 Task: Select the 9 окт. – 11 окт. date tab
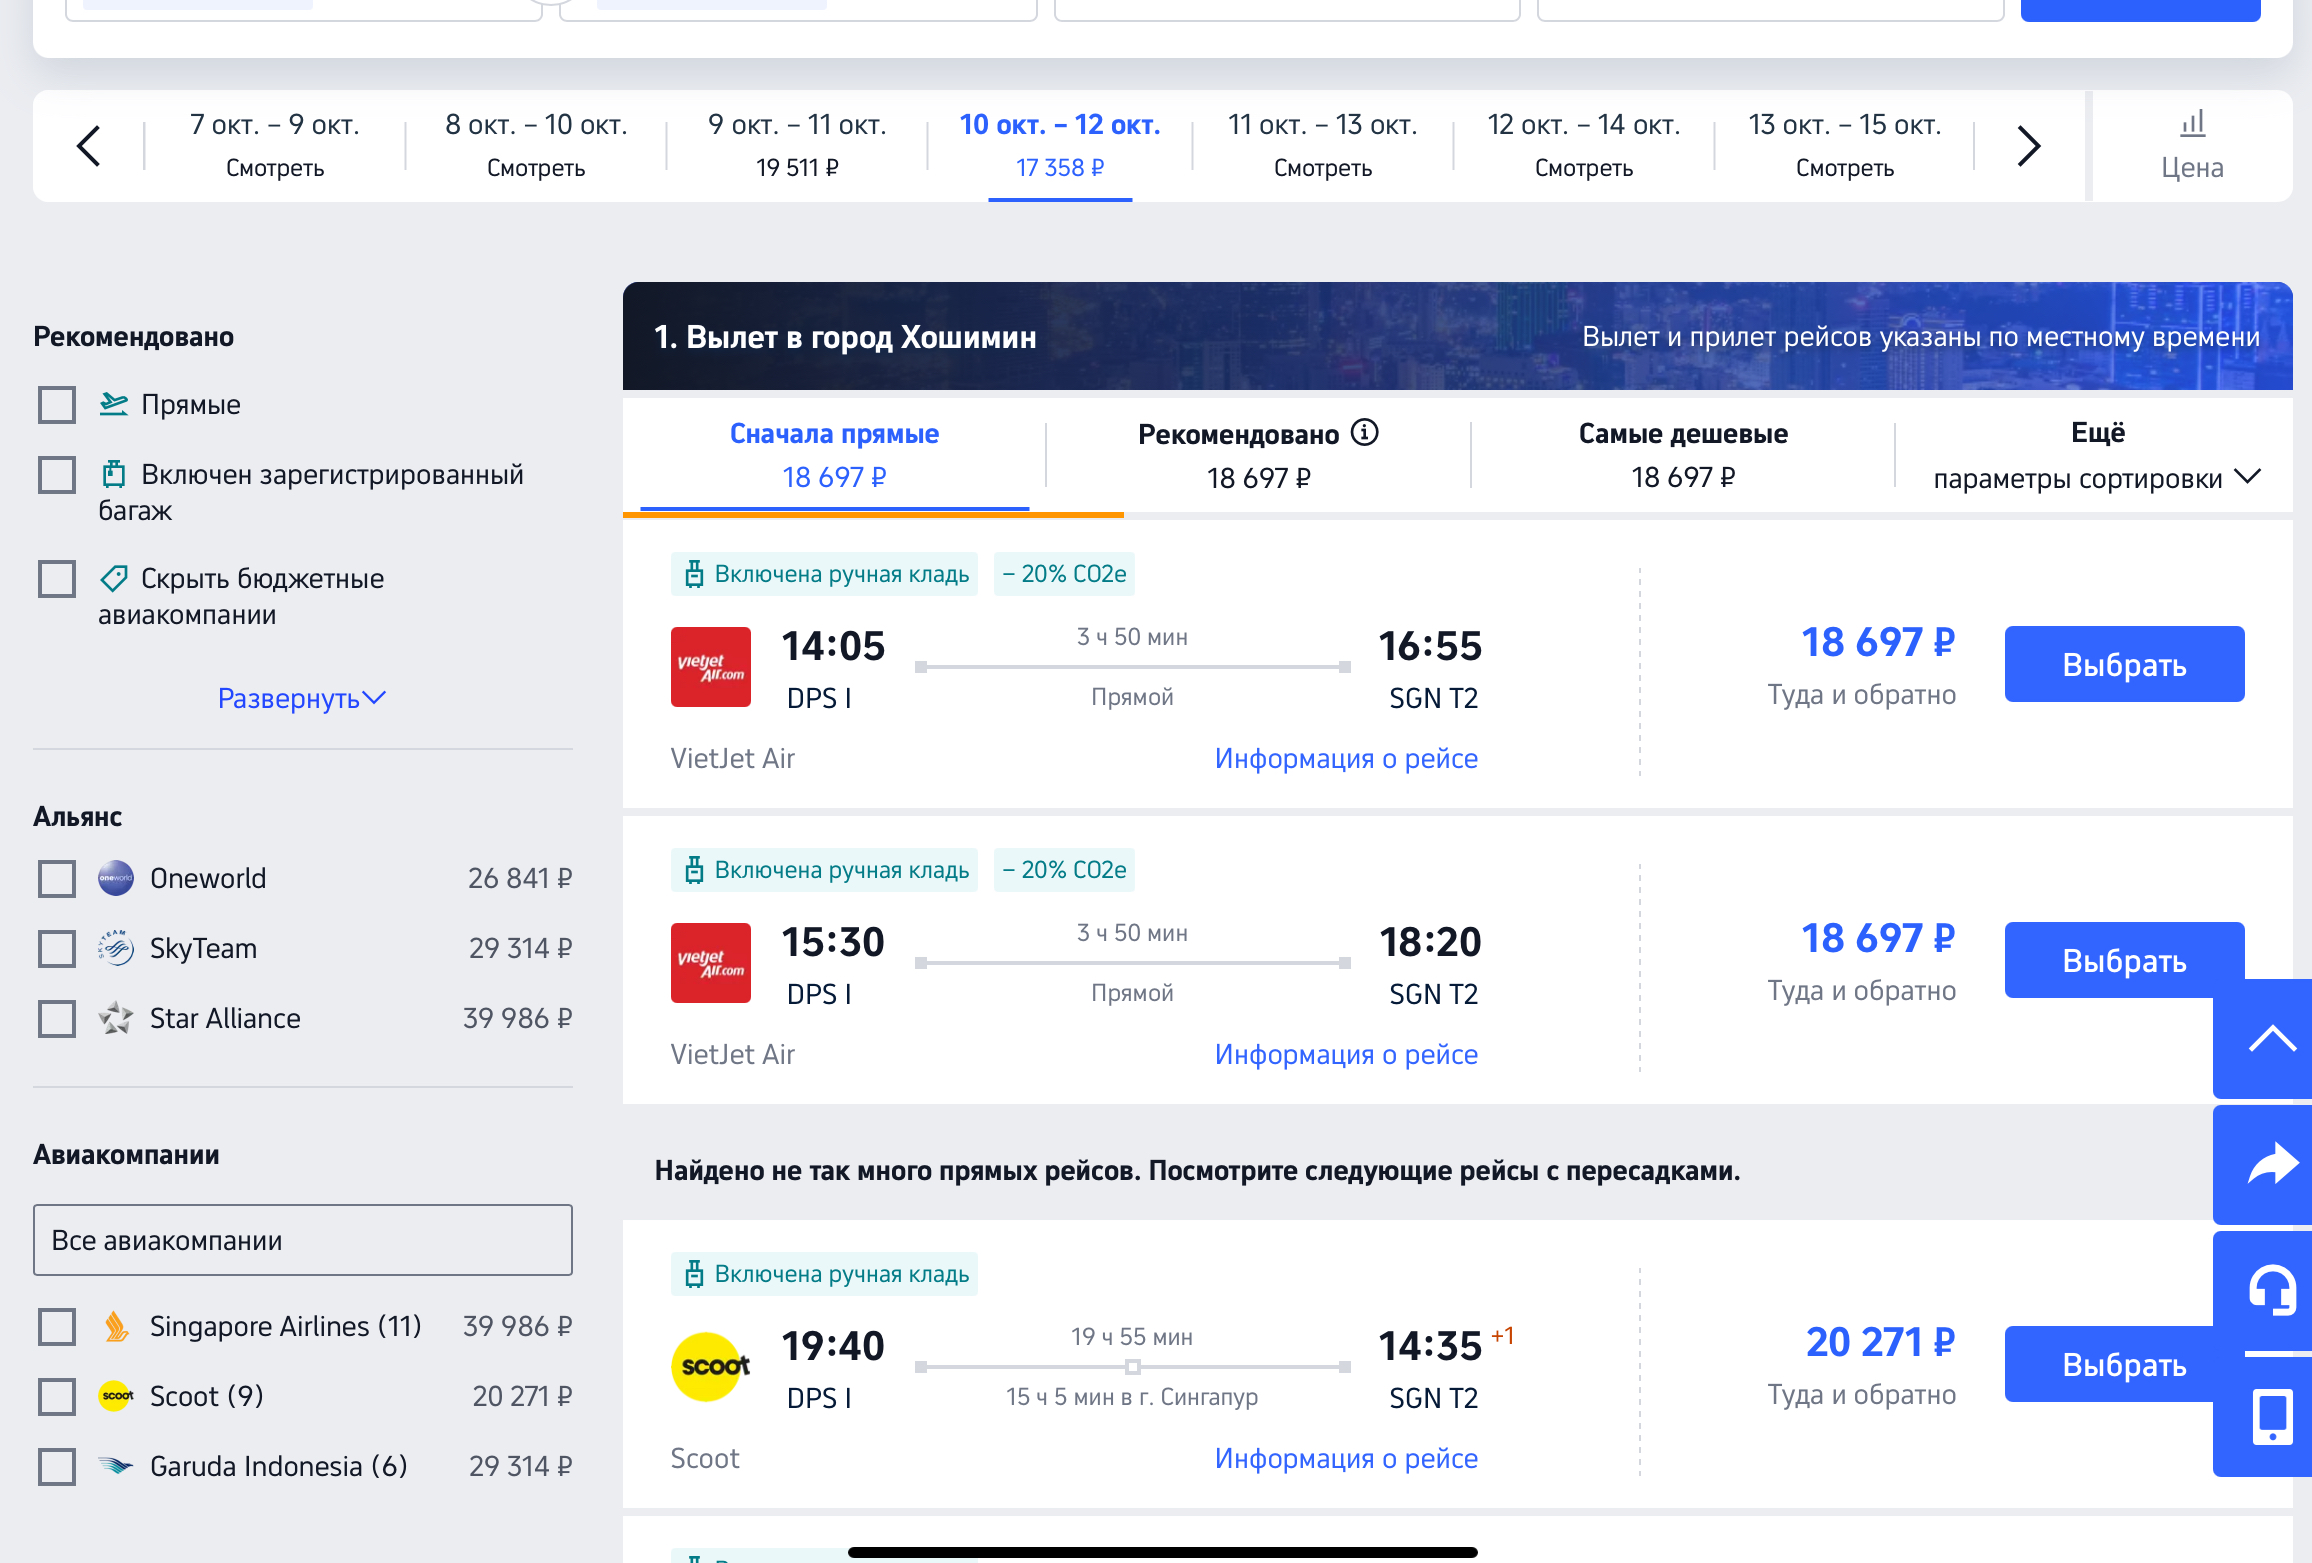[x=797, y=146]
